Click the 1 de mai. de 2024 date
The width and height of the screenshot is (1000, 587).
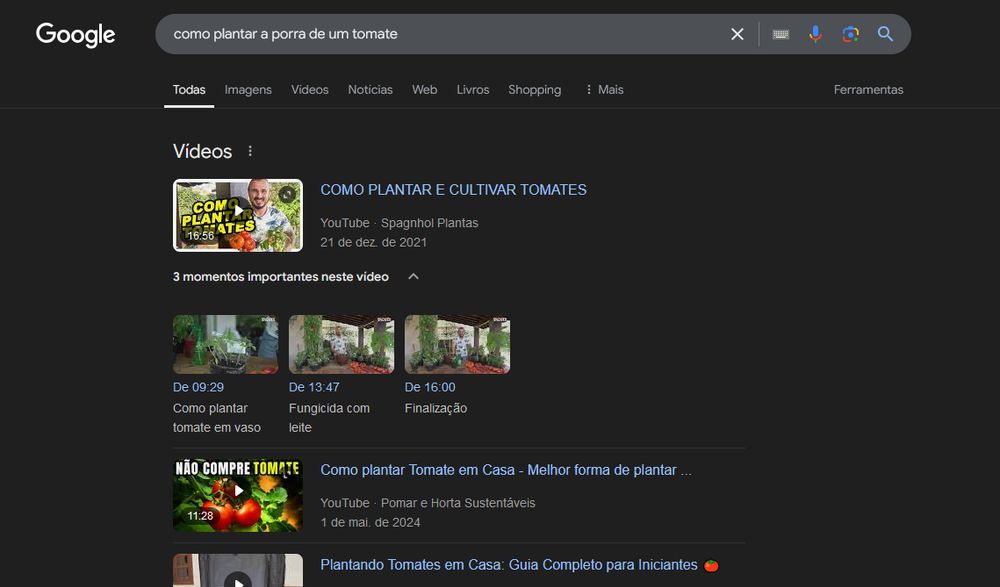pyautogui.click(x=370, y=522)
